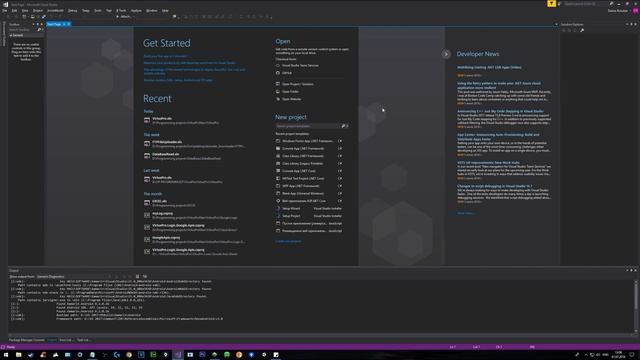Viewport: 640px width, 360px height.
Task: Select Console App (.NET Framework) template
Action: pos(309,148)
